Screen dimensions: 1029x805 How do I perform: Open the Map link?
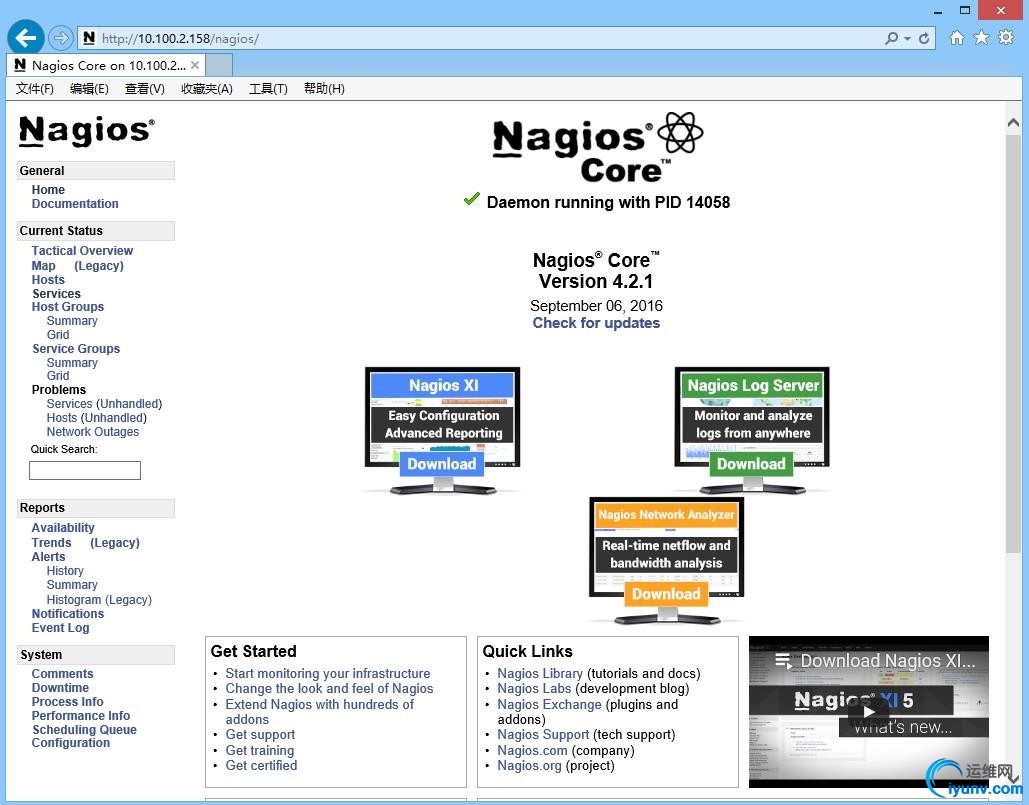pos(43,266)
